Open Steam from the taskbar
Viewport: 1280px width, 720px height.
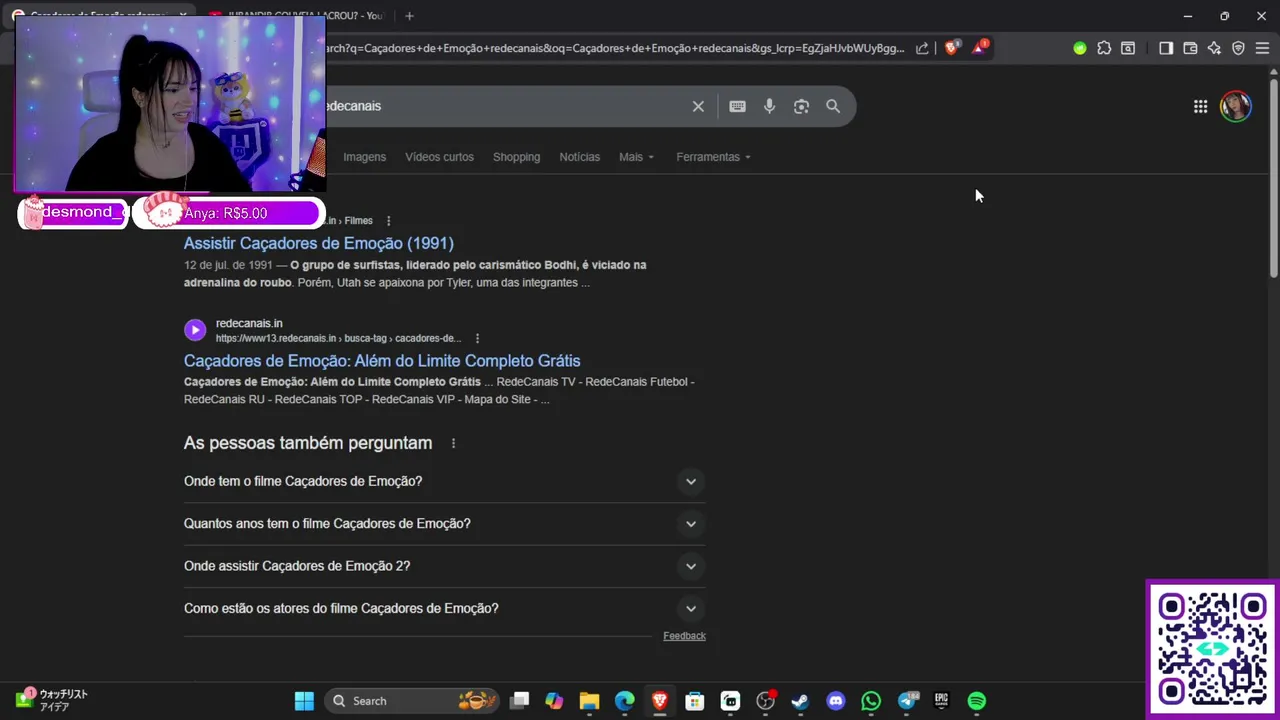point(800,701)
